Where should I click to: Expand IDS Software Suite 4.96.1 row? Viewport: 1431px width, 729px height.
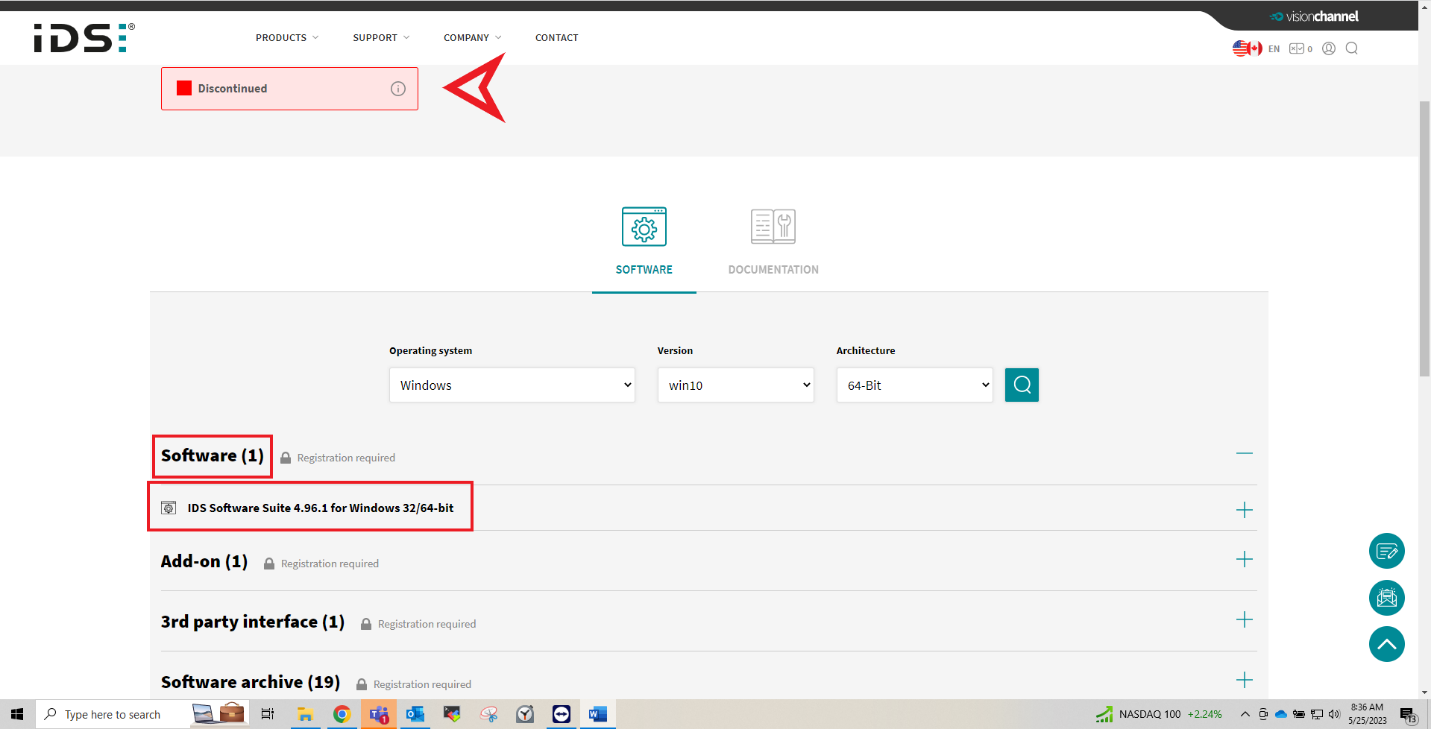[x=1244, y=510]
